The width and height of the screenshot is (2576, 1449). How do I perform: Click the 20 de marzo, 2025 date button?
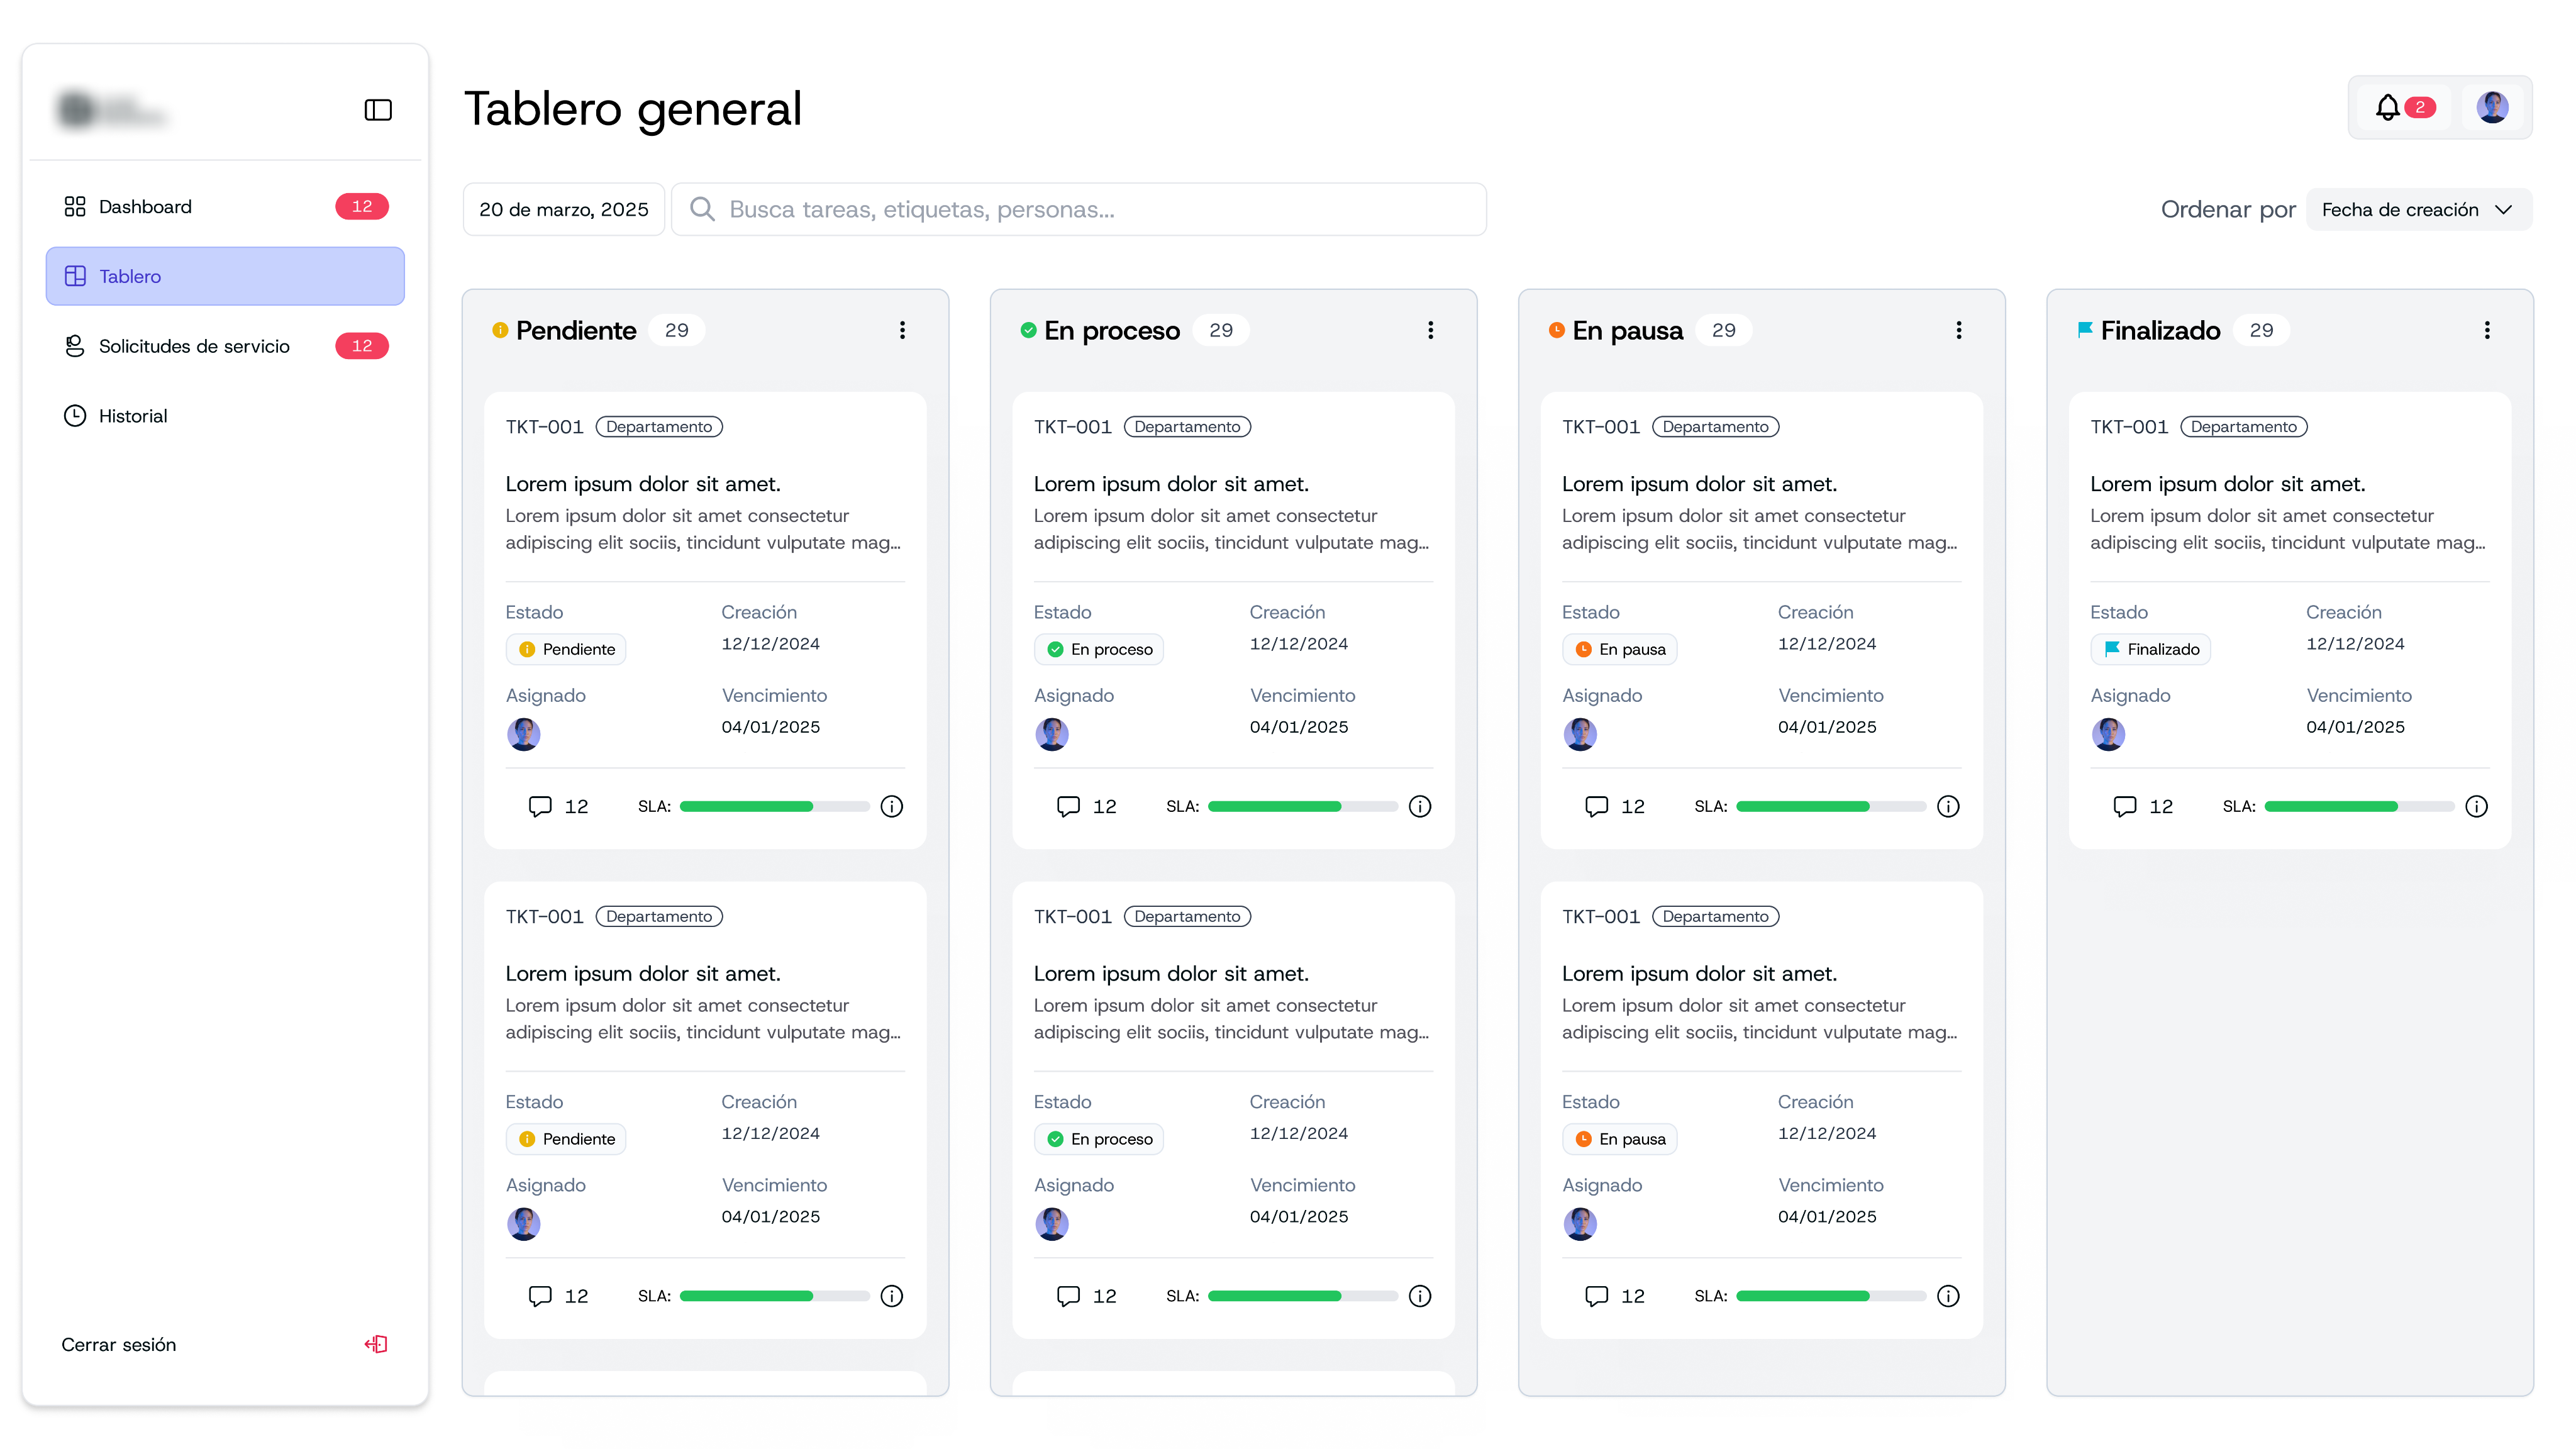563,209
